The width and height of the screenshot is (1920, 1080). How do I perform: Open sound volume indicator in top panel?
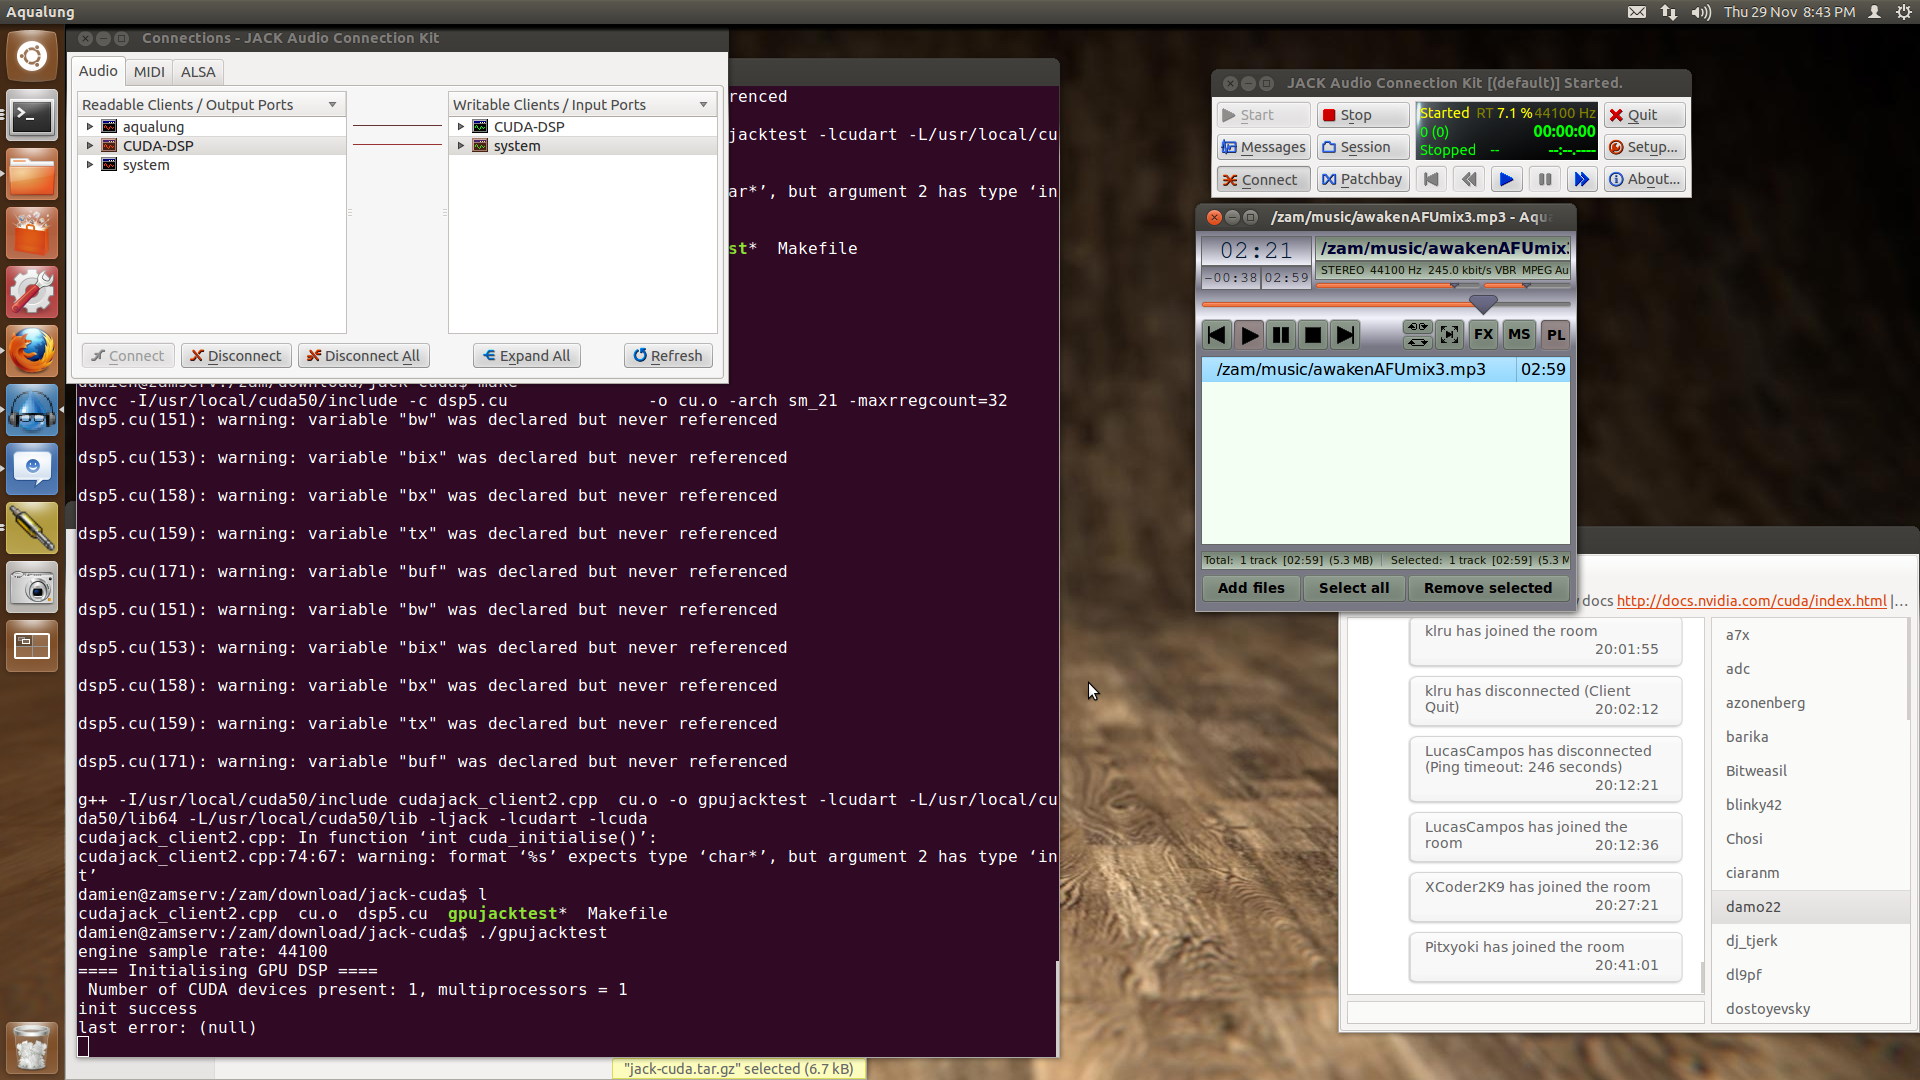[1701, 12]
